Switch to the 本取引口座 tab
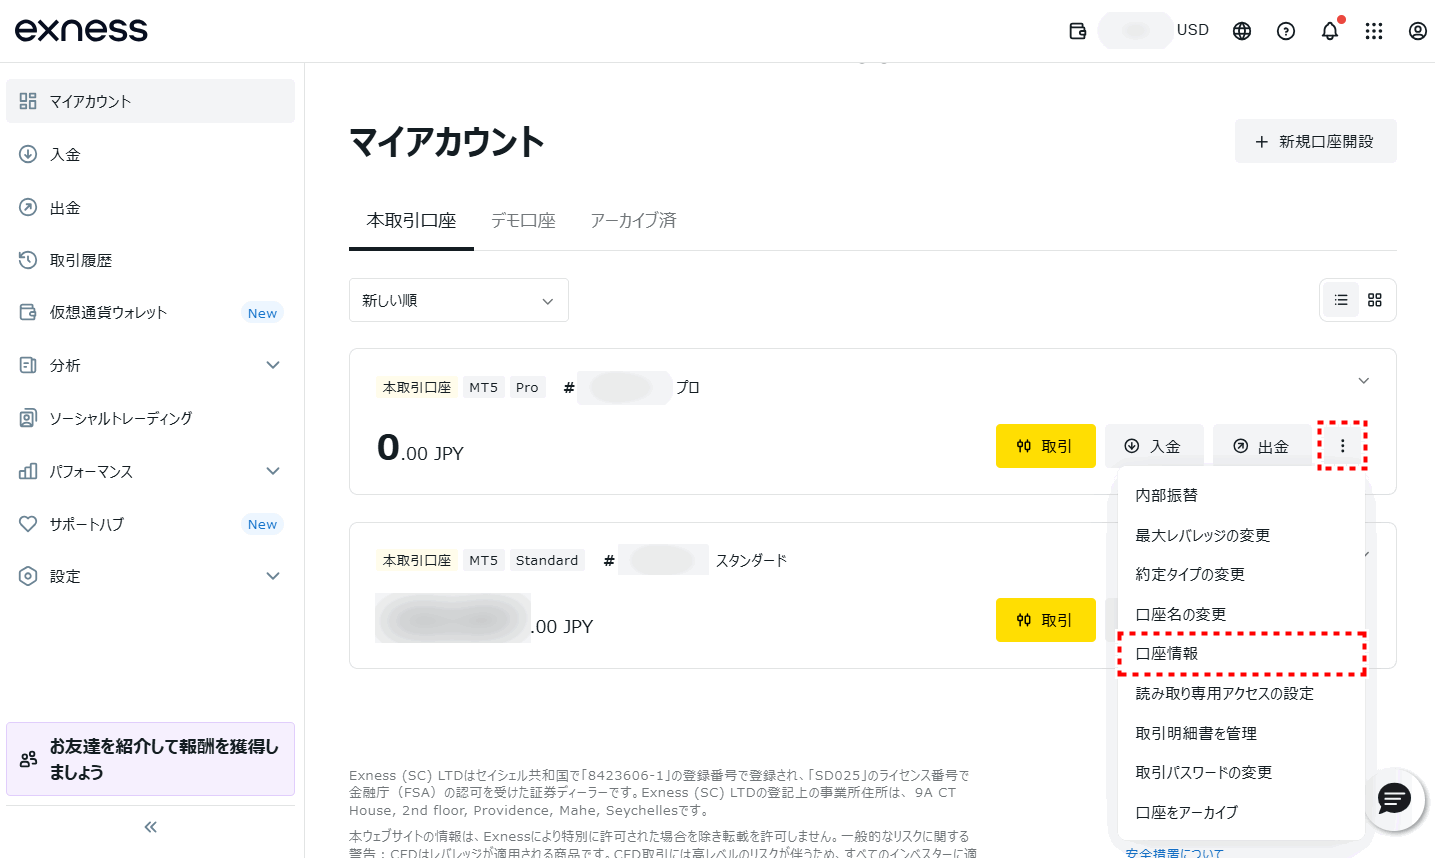Image resolution: width=1435 pixels, height=858 pixels. click(x=411, y=220)
